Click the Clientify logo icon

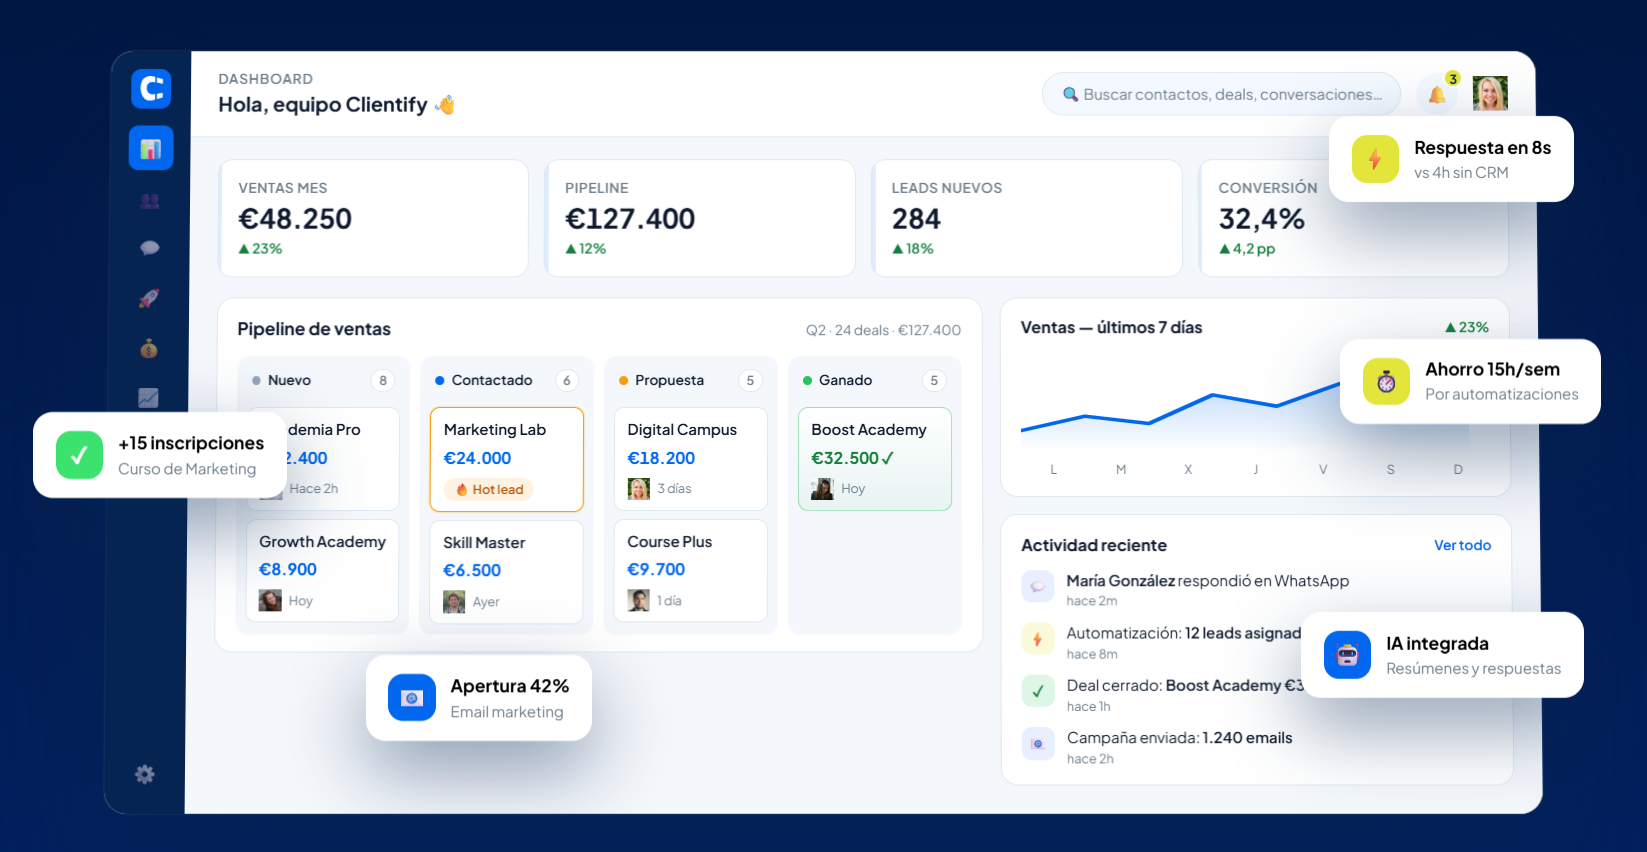tap(151, 89)
